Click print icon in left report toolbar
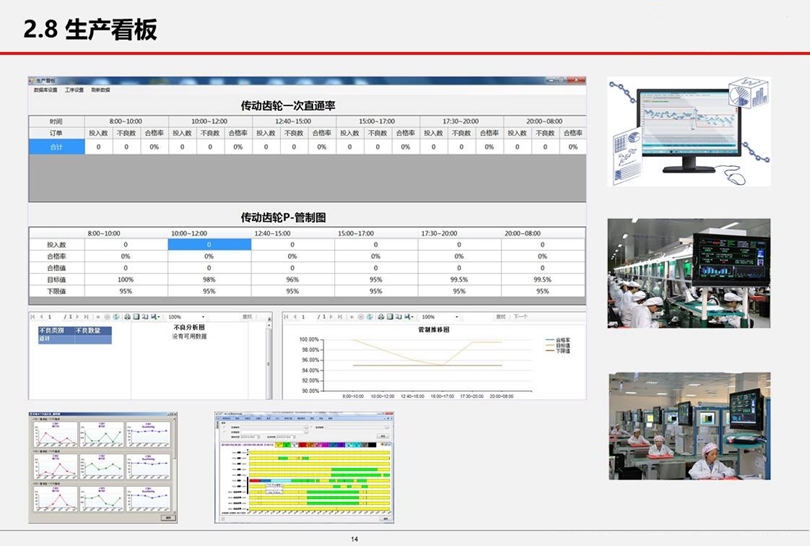This screenshot has height=546, width=810. [x=127, y=317]
